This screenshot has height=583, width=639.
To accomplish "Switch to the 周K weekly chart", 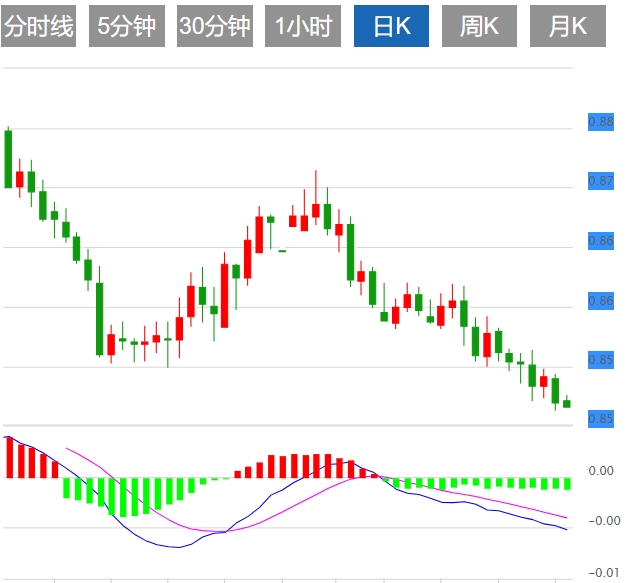I will pyautogui.click(x=479, y=26).
